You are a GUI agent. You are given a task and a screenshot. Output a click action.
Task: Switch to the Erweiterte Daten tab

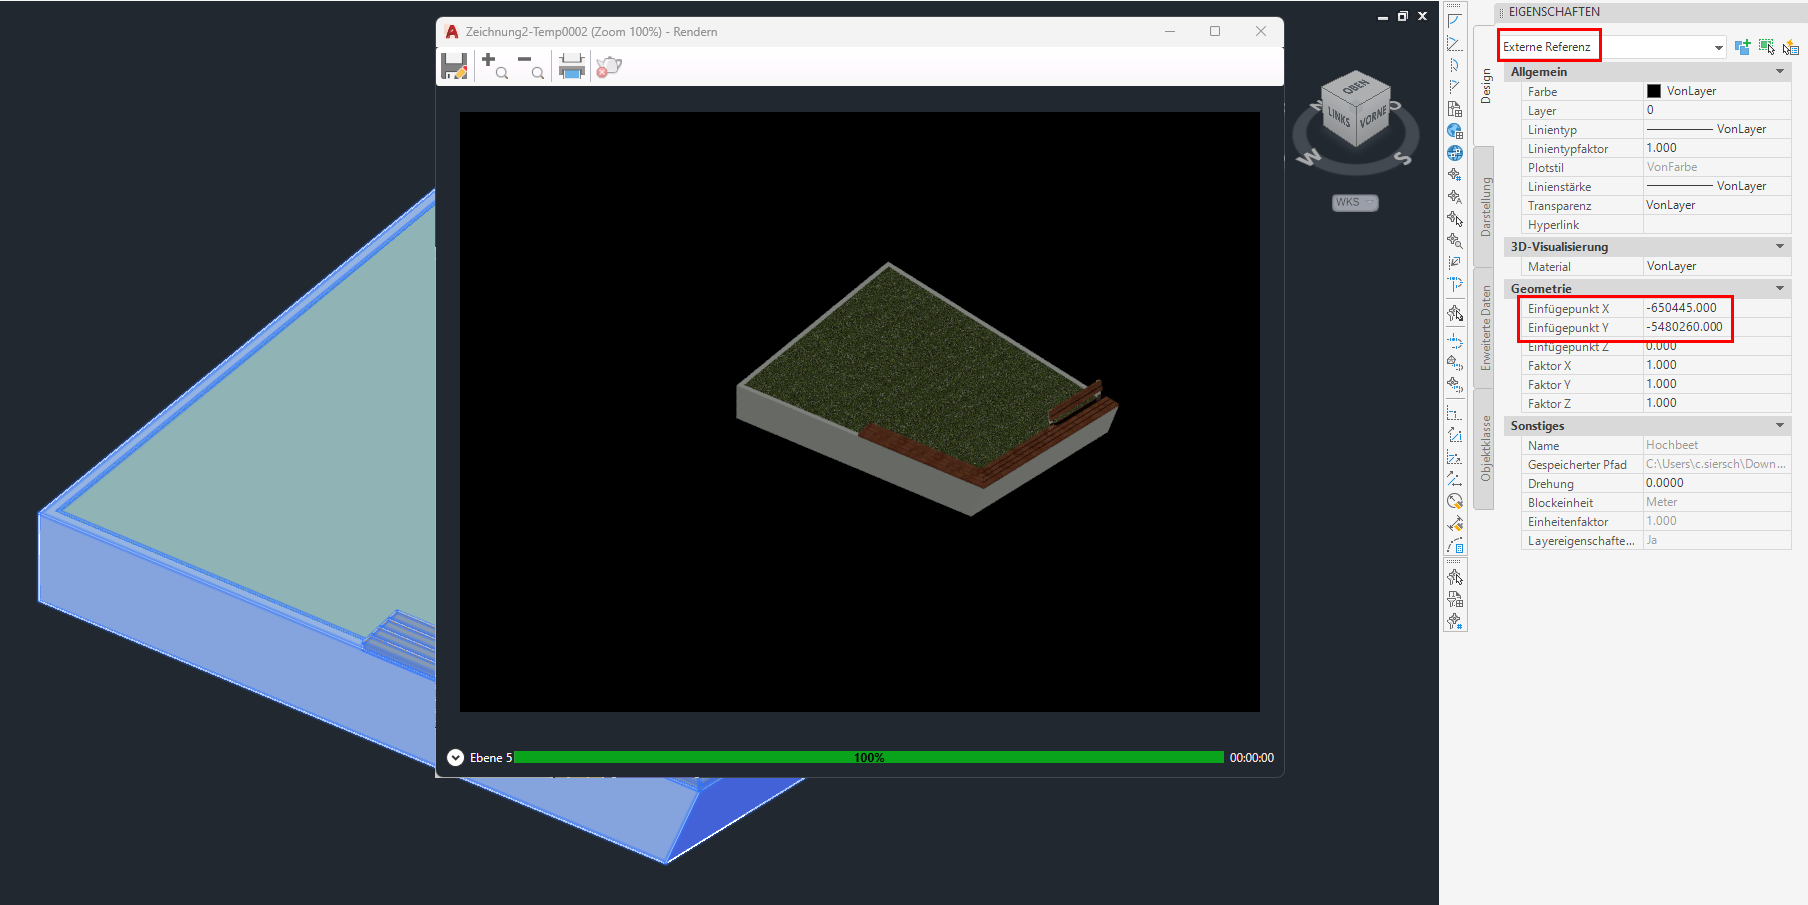[x=1486, y=328]
